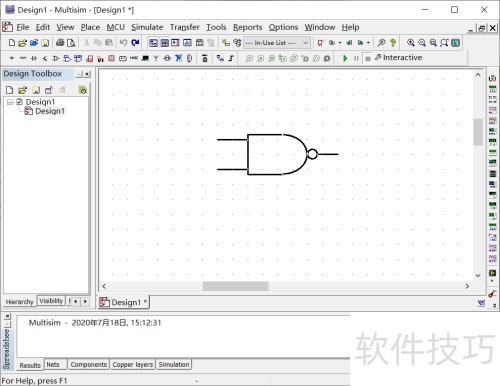Viewport: 500px width, 386px height.
Task: Open the Place menu
Action: coord(90,27)
